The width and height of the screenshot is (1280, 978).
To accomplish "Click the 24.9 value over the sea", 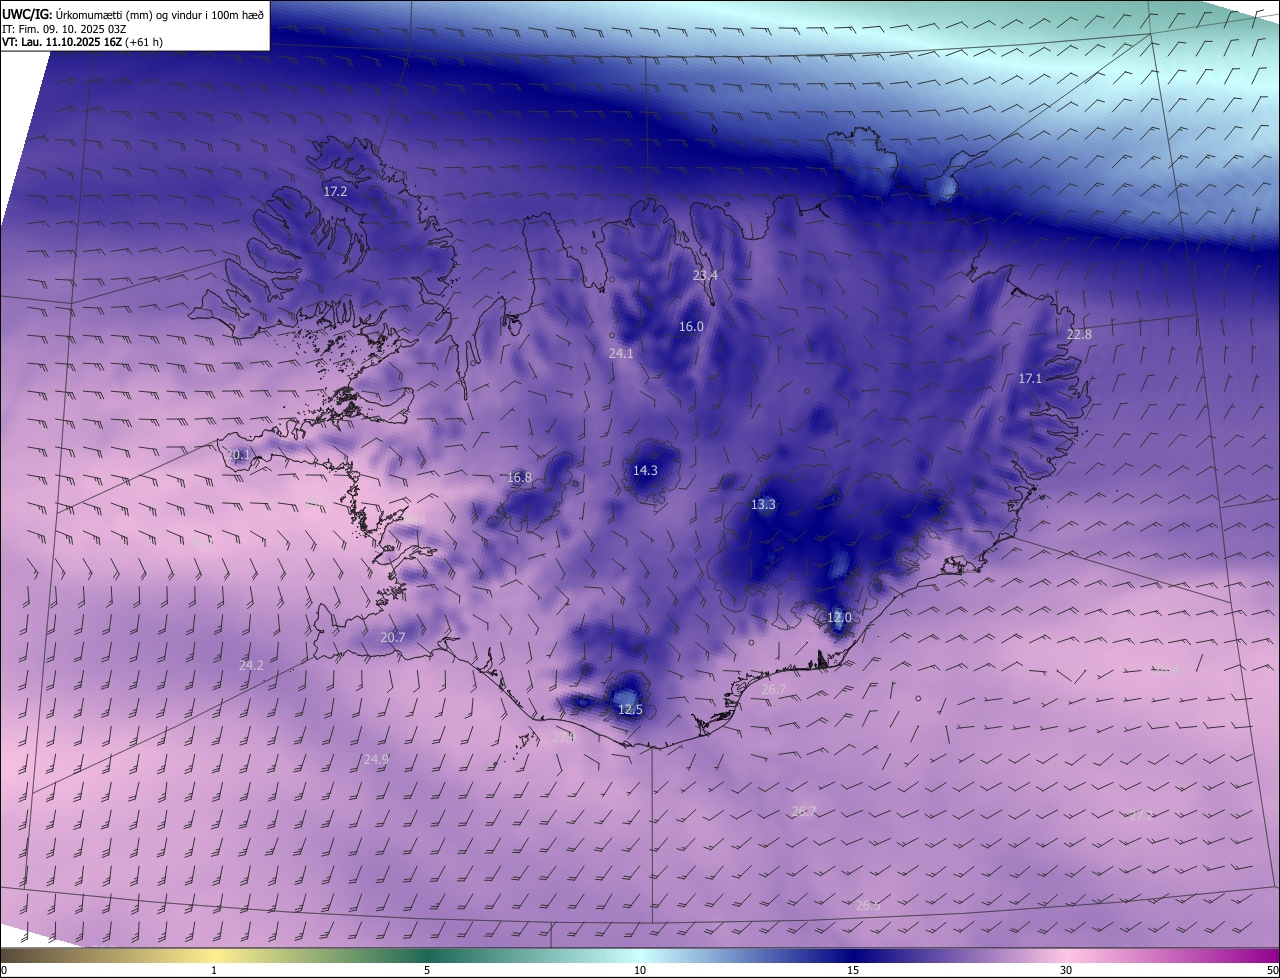I will pos(375,759).
